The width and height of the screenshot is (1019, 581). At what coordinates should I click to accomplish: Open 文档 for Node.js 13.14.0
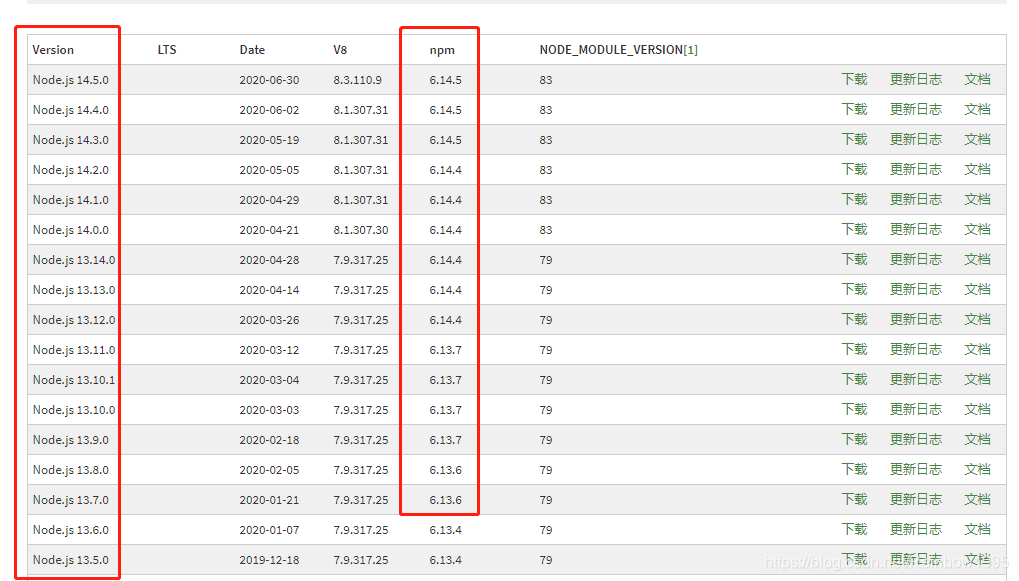(977, 260)
